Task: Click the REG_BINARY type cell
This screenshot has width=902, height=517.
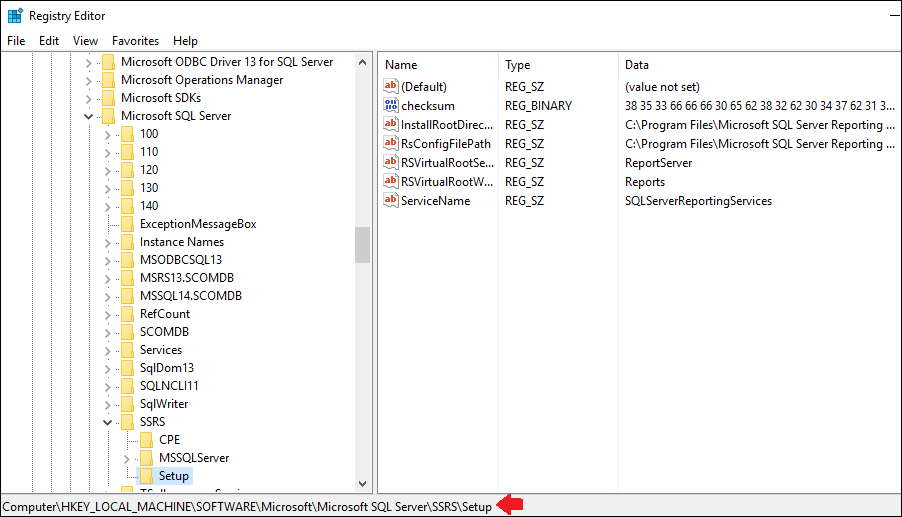Action: (538, 106)
